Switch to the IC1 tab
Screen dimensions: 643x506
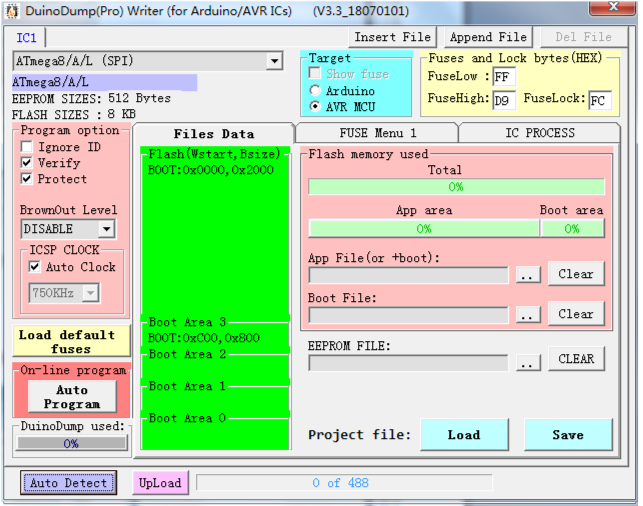[27, 38]
